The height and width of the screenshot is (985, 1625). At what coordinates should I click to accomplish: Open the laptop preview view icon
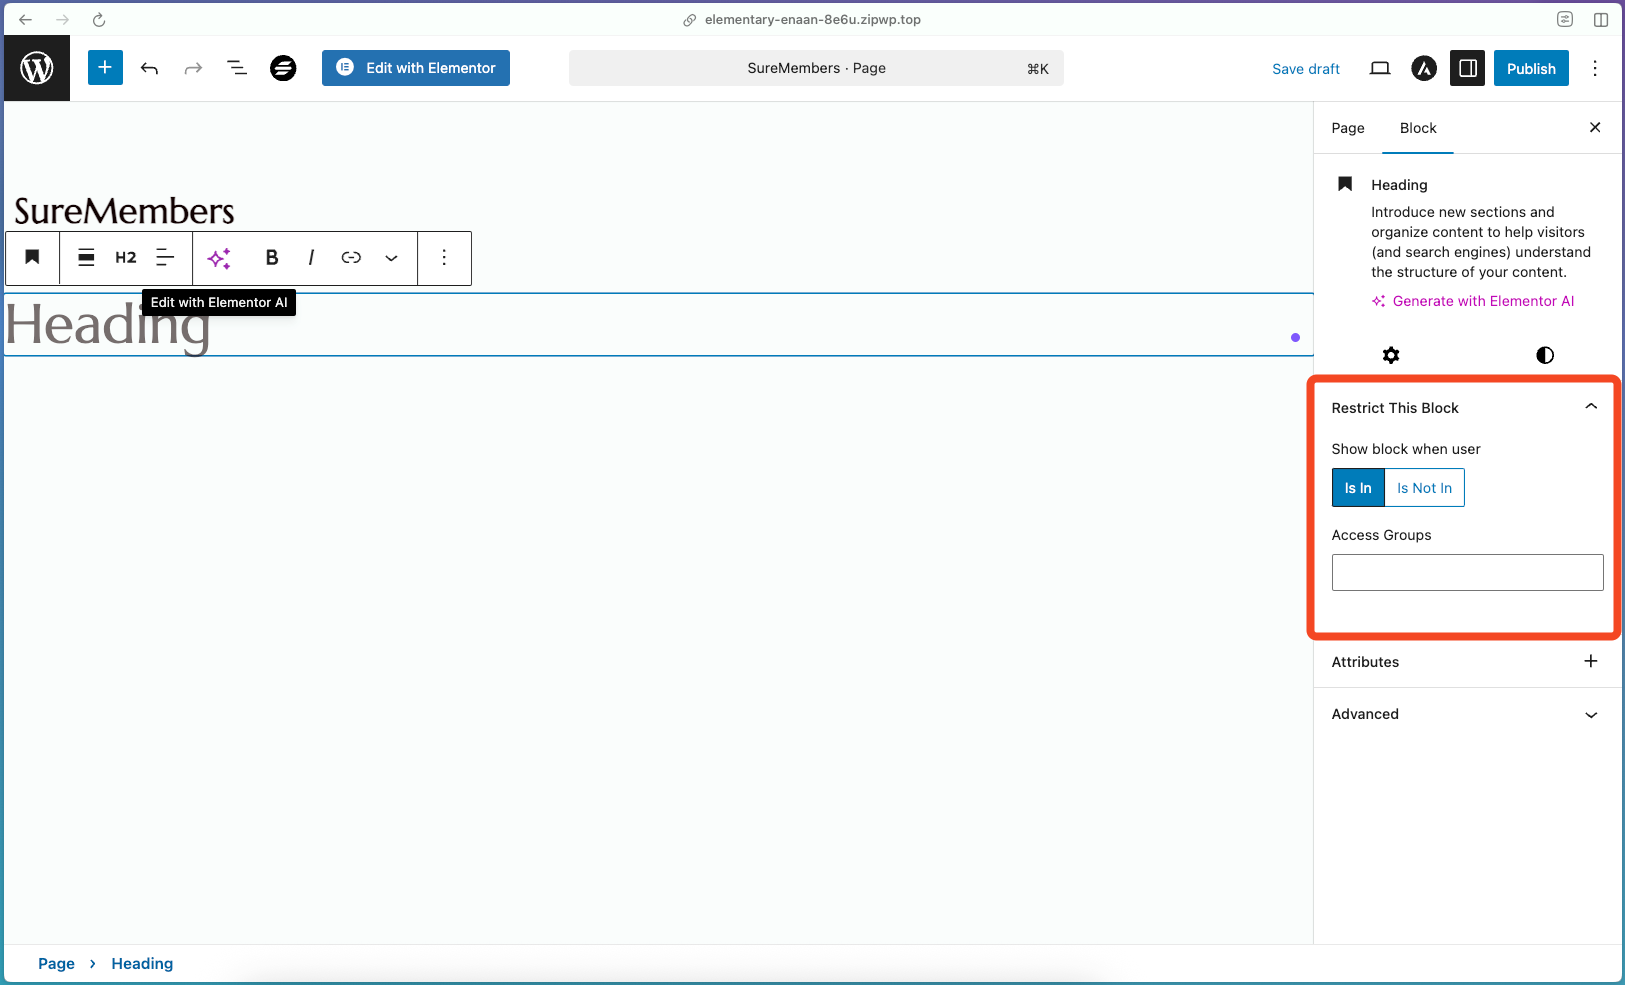click(1380, 68)
